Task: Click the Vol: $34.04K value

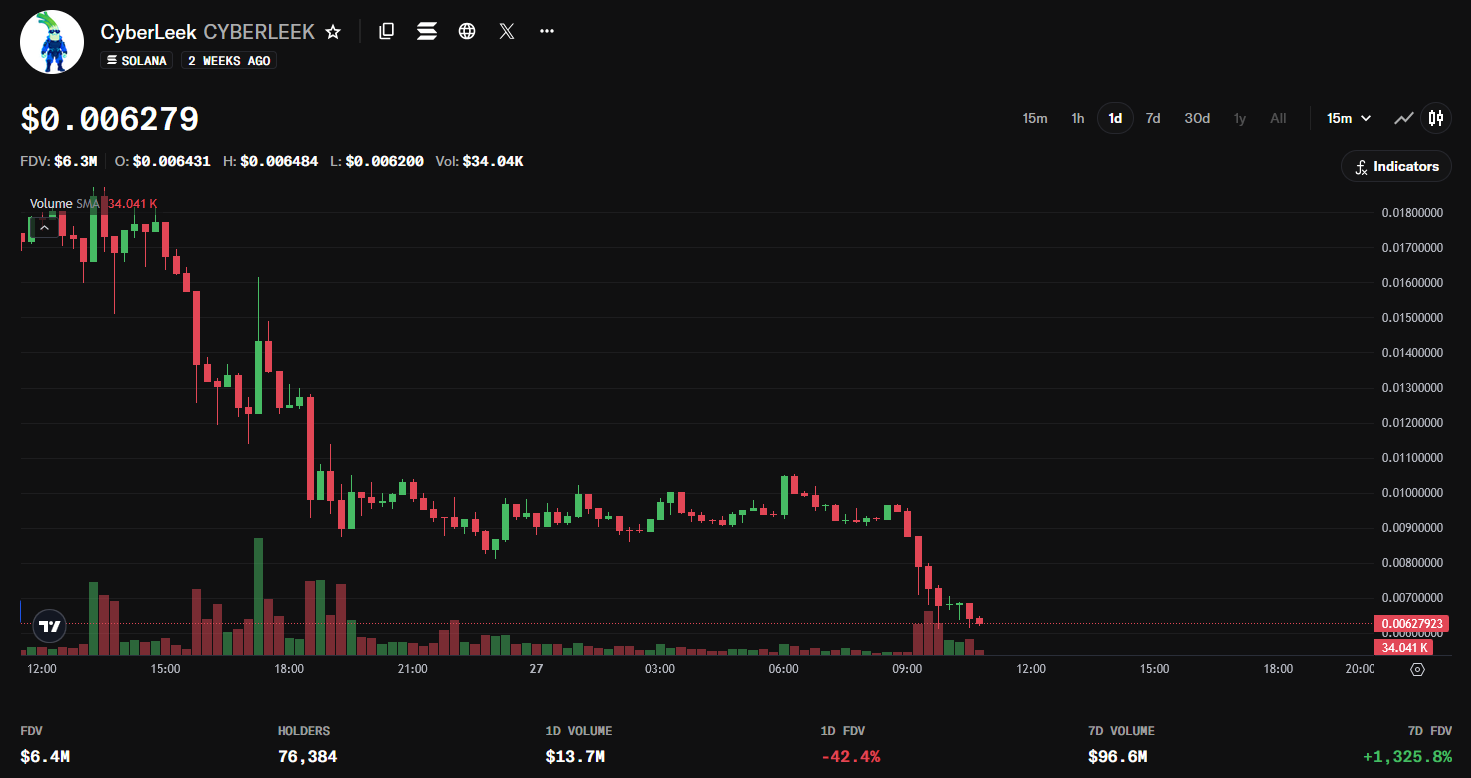Action: click(479, 160)
